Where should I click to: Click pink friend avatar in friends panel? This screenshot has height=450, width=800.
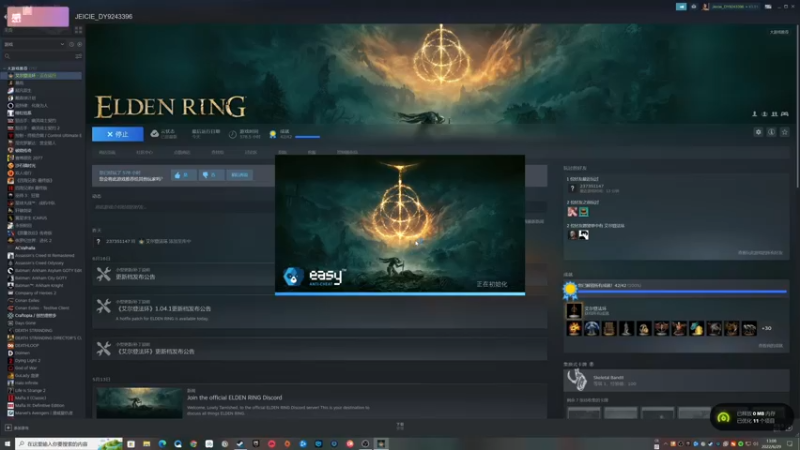(x=572, y=212)
